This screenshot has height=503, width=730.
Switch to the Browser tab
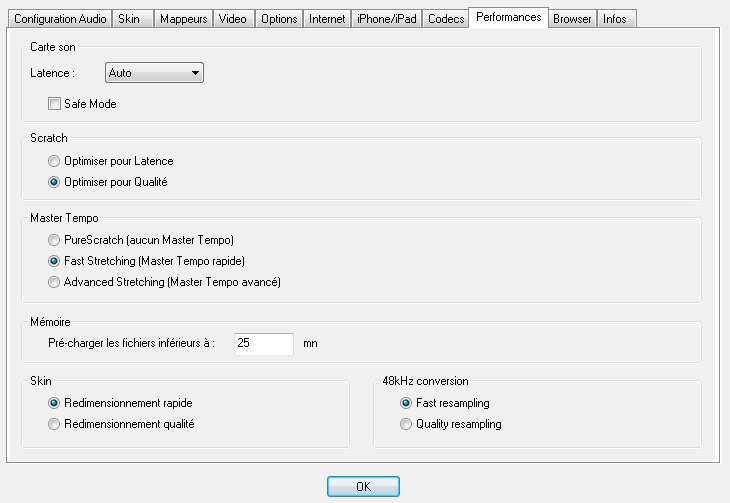(x=572, y=19)
